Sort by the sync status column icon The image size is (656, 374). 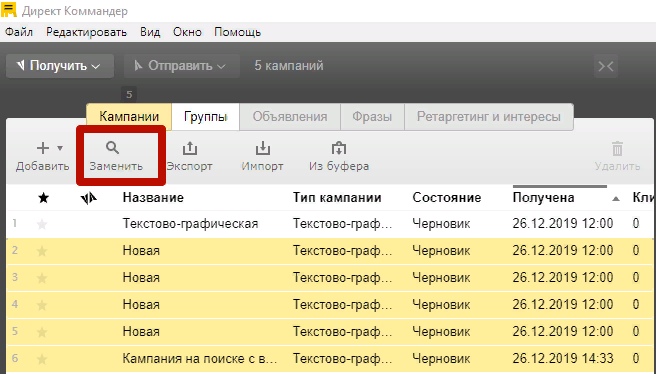(89, 198)
